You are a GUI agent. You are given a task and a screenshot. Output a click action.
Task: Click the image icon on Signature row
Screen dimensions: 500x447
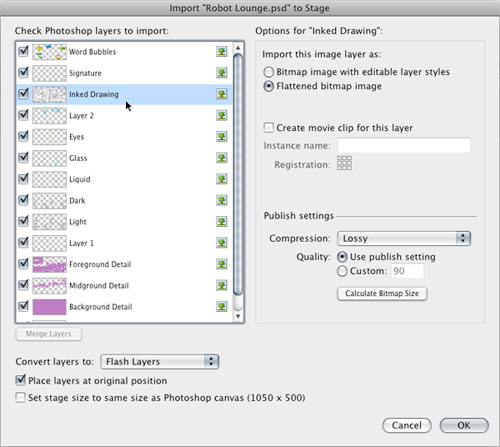pyautogui.click(x=222, y=73)
